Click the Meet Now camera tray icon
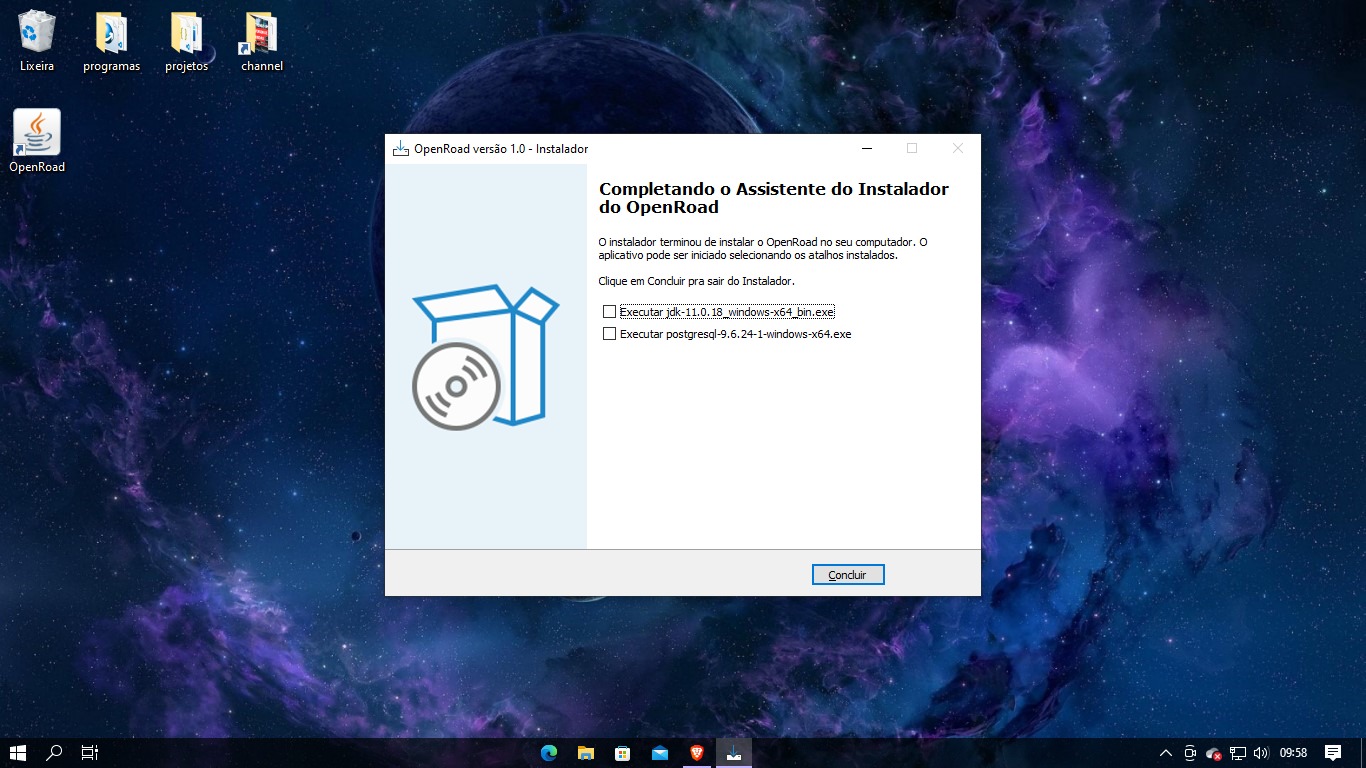Viewport: 1366px width, 768px height. tap(1190, 753)
